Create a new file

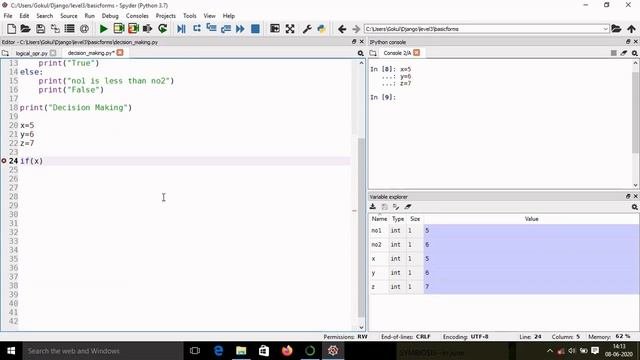click(11, 29)
